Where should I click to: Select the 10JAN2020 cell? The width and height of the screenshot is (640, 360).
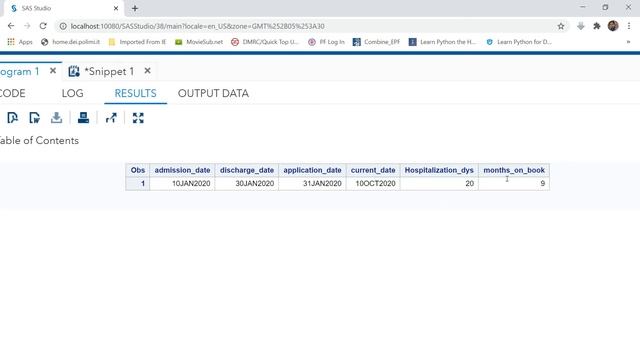(x=182, y=184)
